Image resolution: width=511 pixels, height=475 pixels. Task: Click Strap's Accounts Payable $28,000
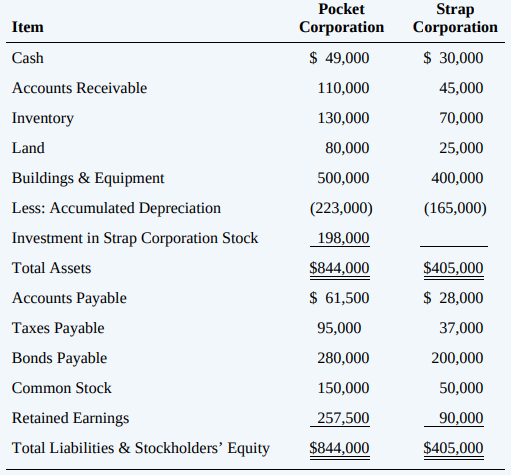pos(453,298)
